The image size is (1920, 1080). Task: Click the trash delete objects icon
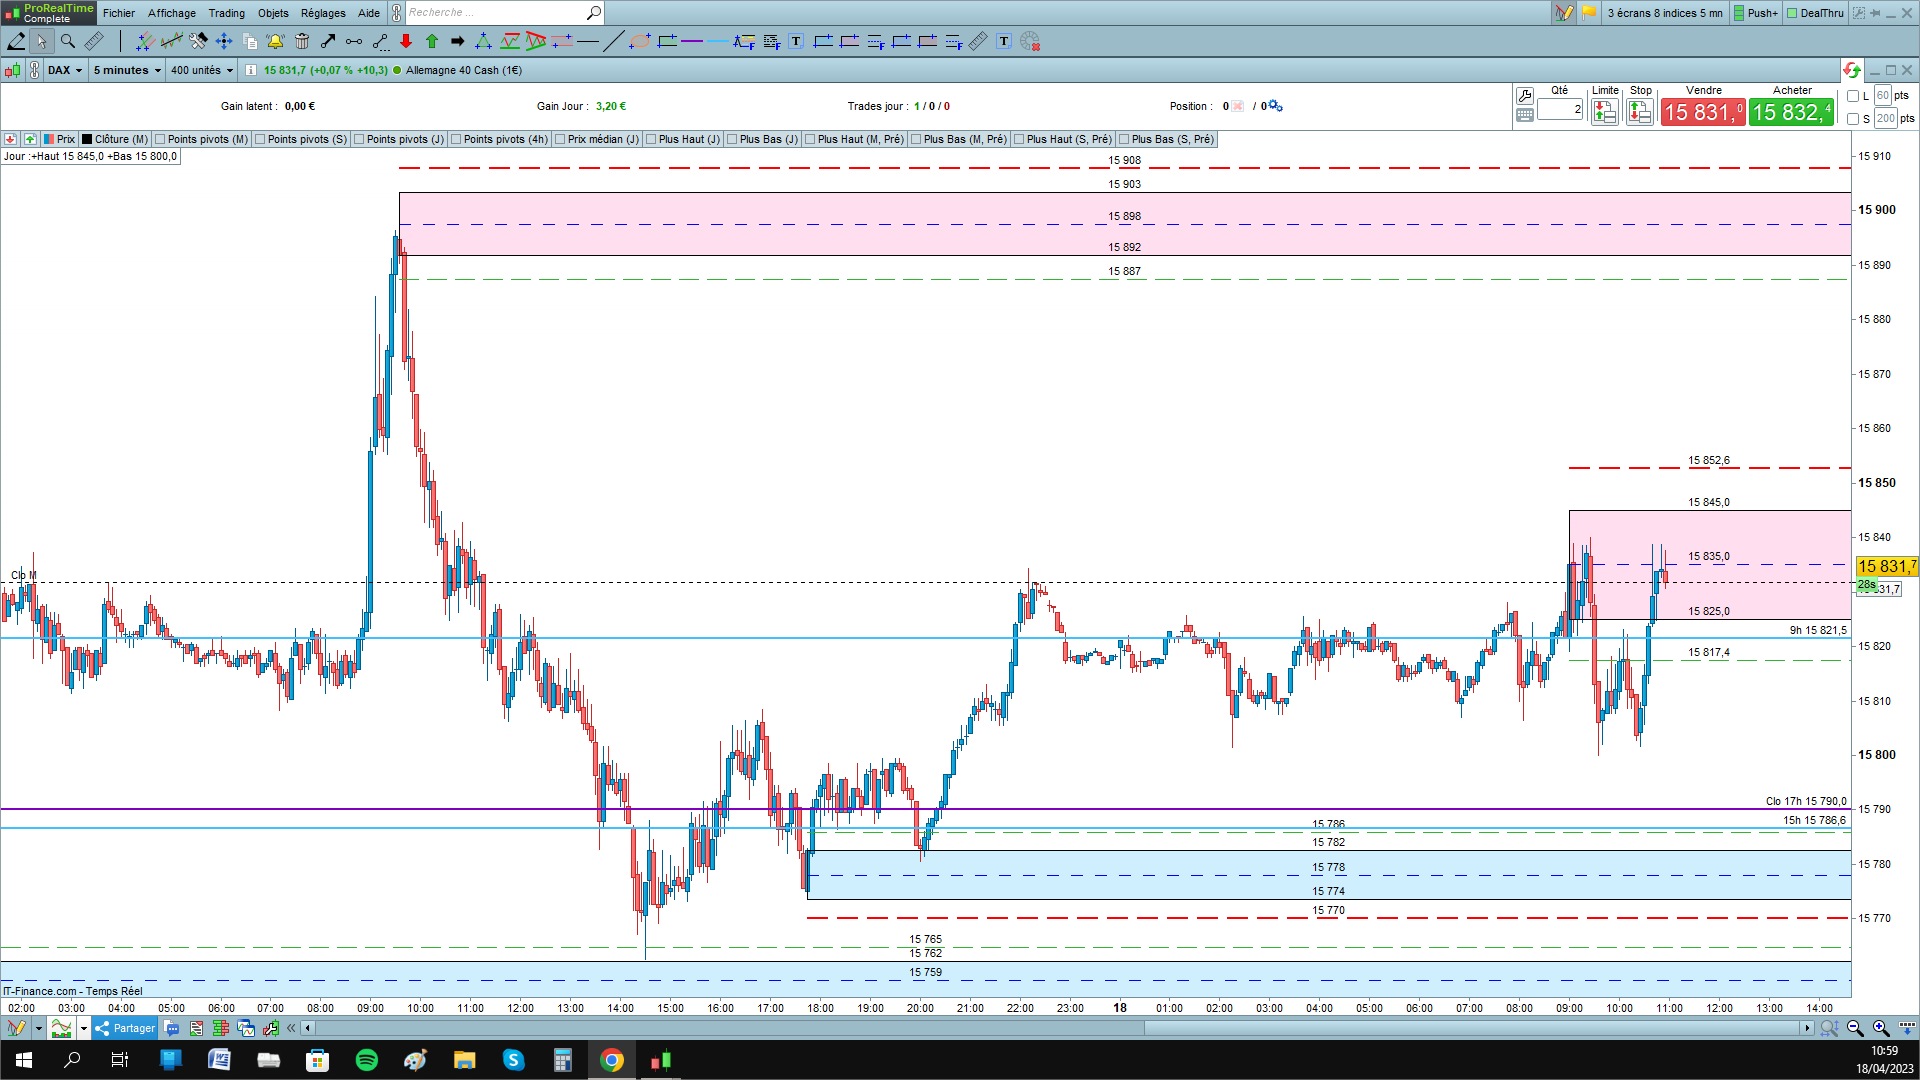click(x=302, y=41)
